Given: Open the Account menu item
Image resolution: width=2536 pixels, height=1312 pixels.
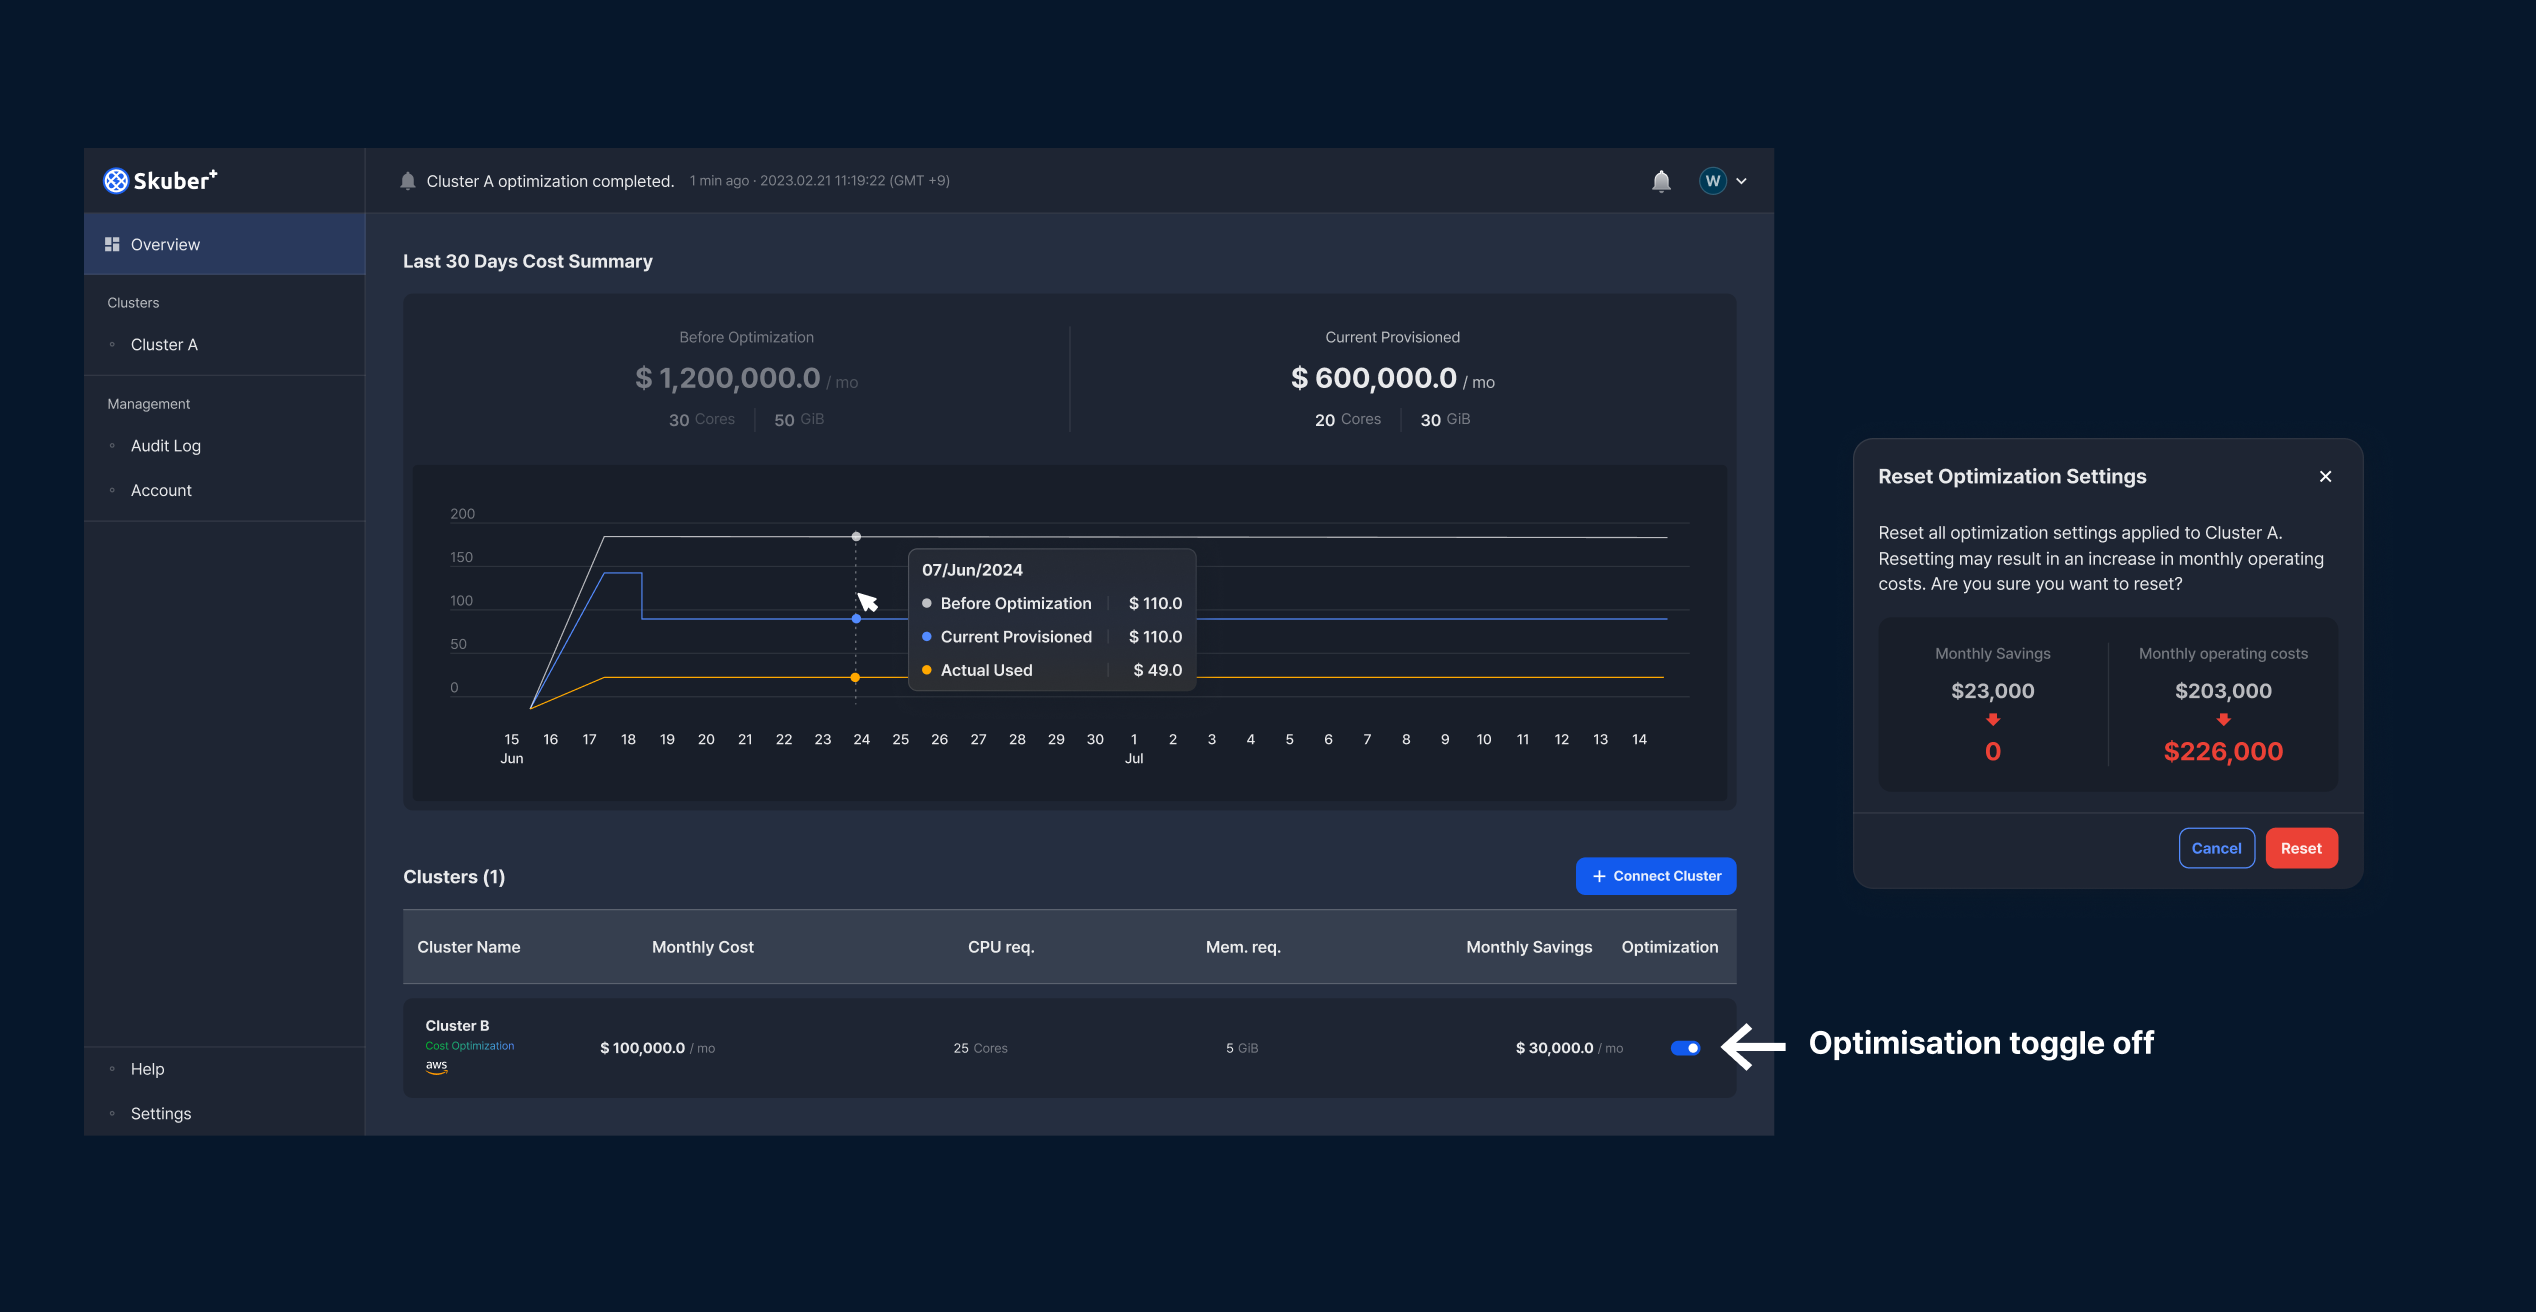Looking at the screenshot, I should coord(161,491).
